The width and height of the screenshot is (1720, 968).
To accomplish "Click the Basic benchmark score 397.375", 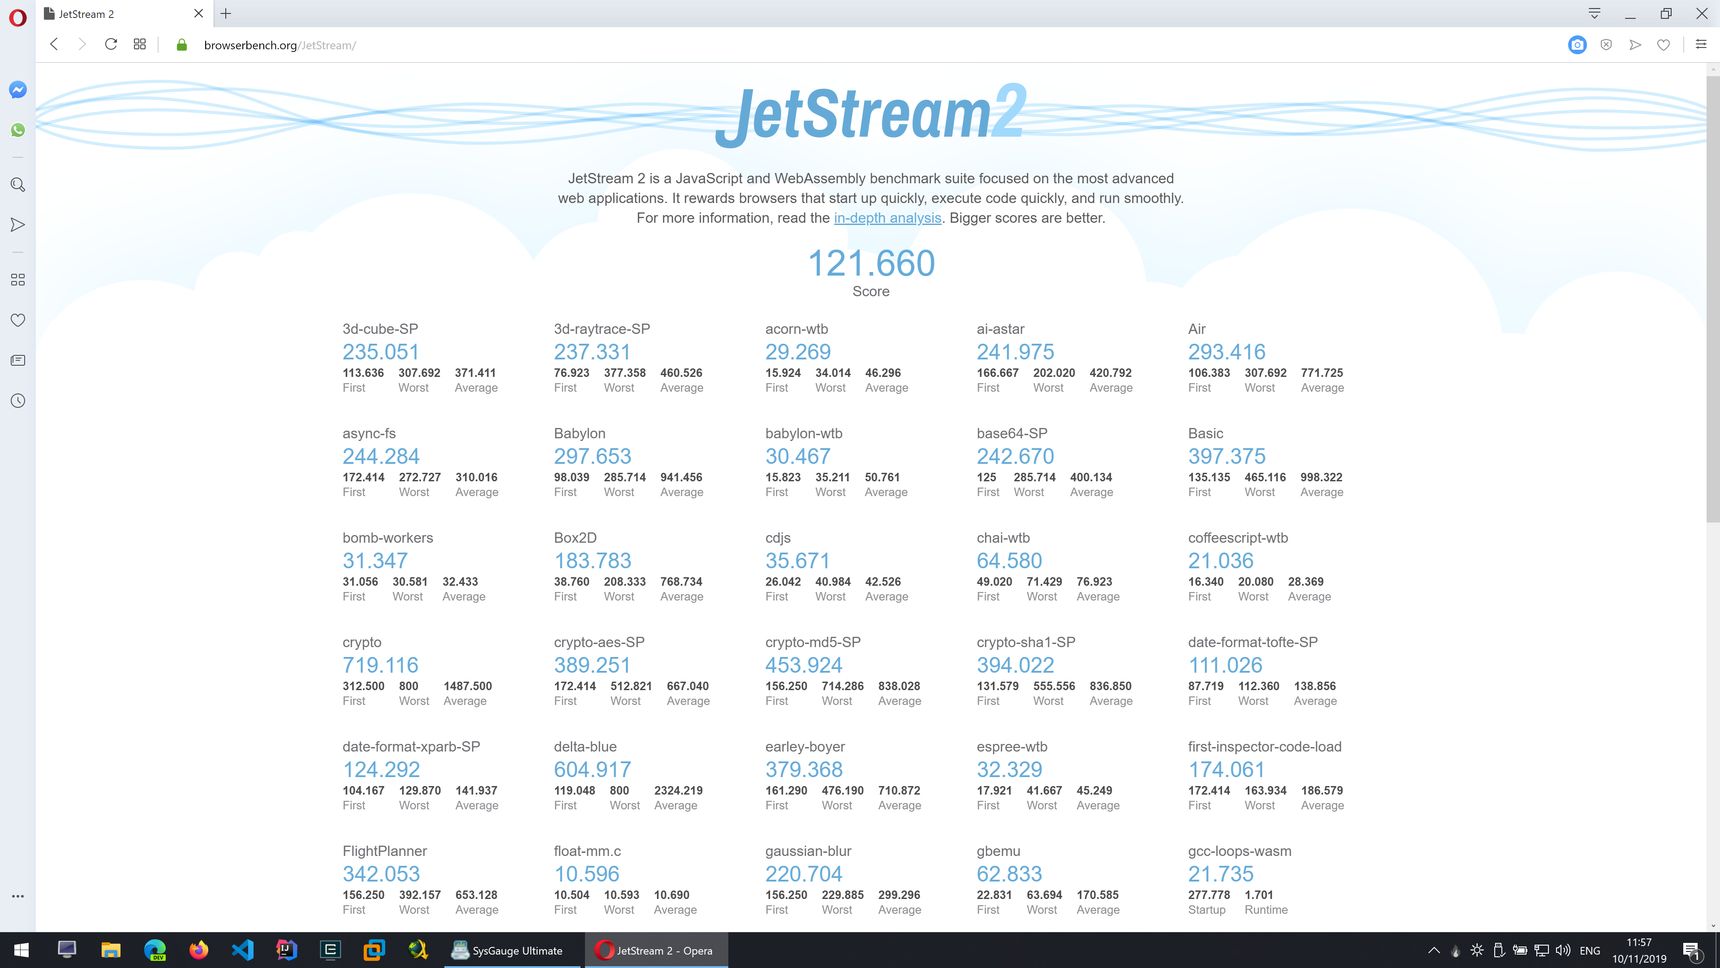I will [1227, 456].
